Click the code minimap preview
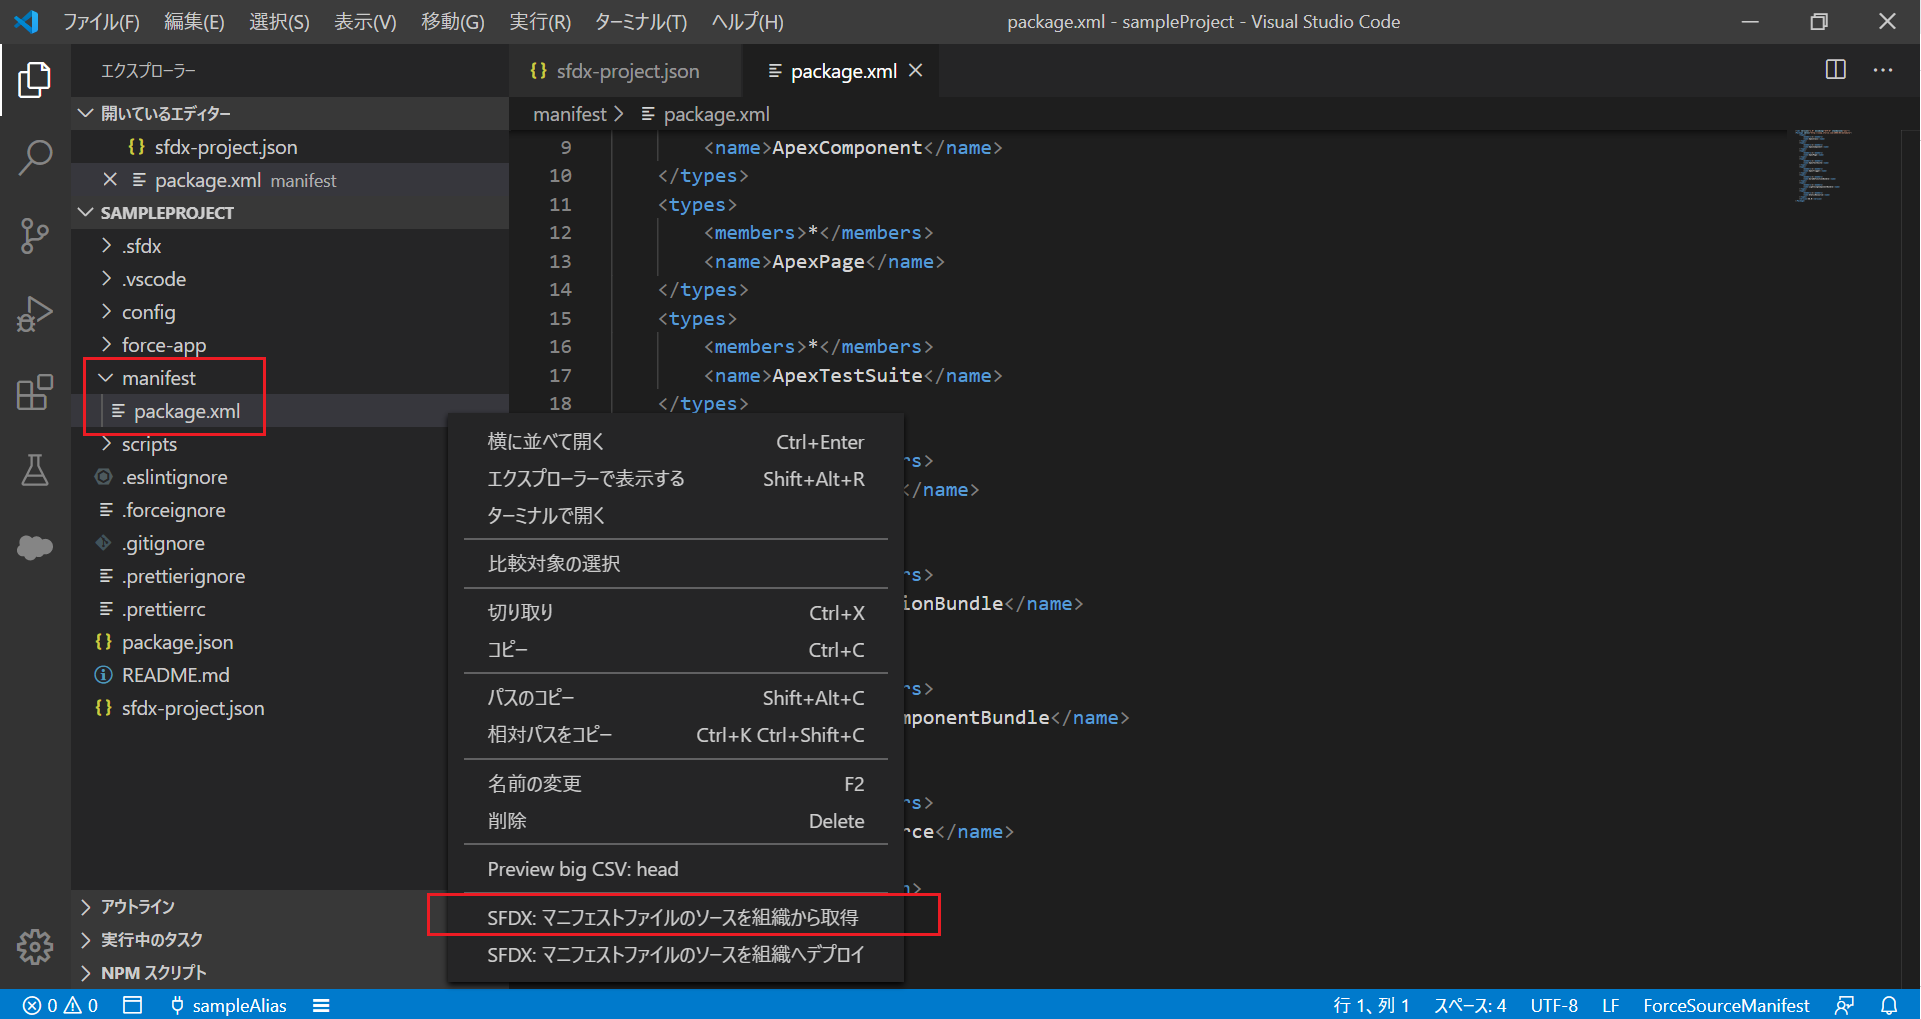This screenshot has width=1921, height=1019. click(1822, 166)
